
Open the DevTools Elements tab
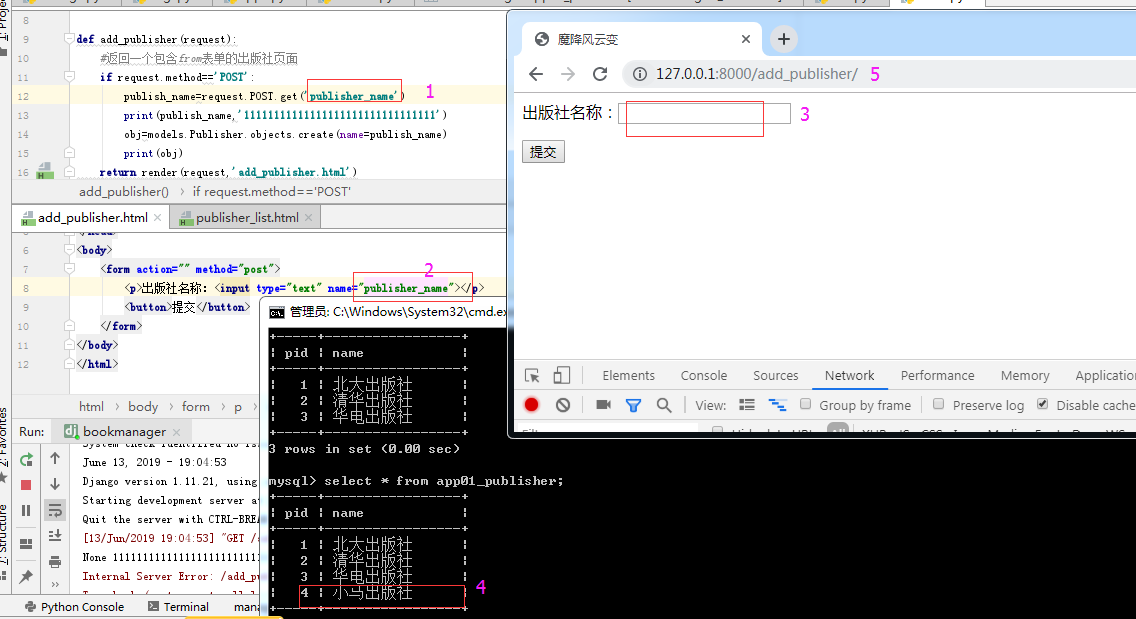tap(628, 375)
